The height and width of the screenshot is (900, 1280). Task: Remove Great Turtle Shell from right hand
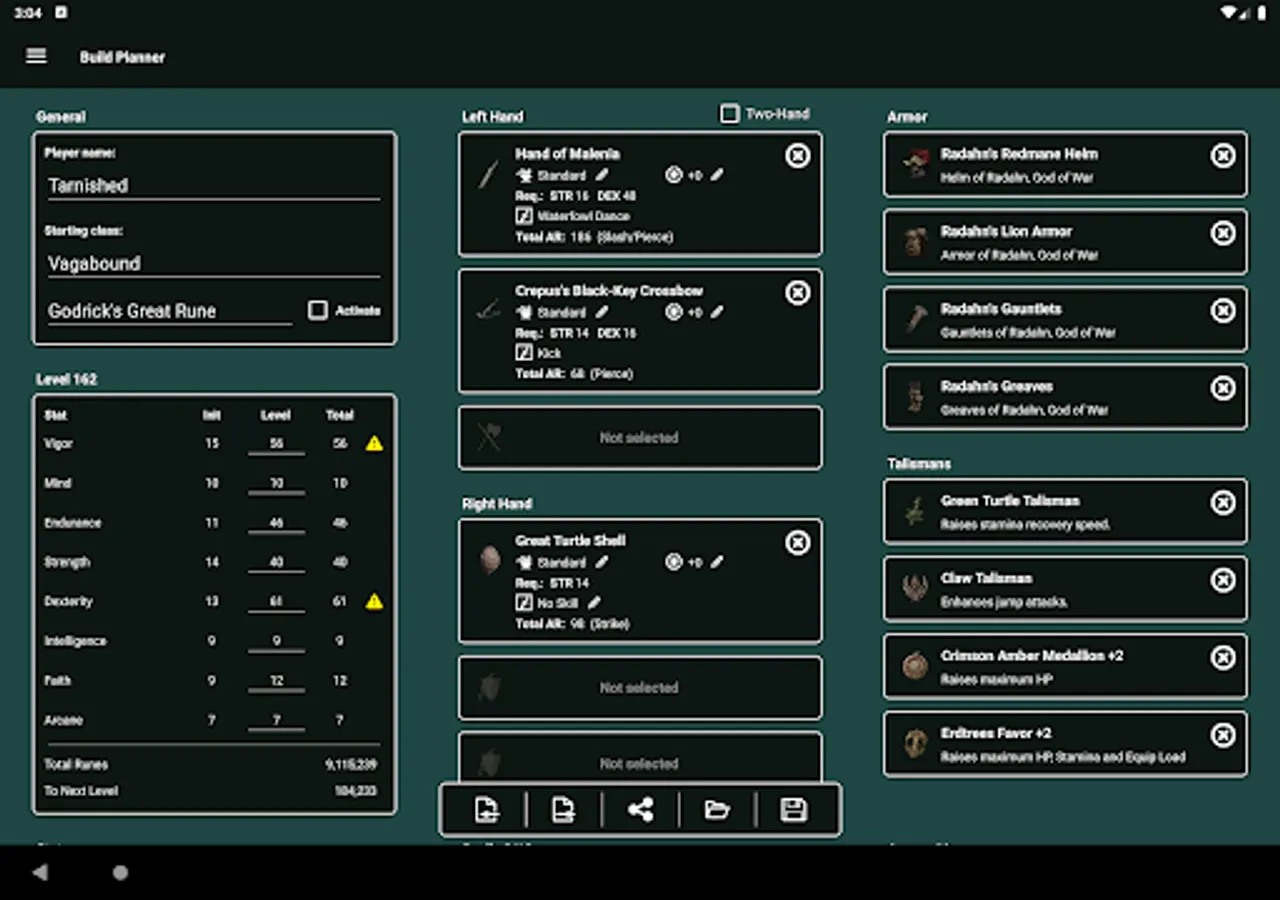(797, 542)
